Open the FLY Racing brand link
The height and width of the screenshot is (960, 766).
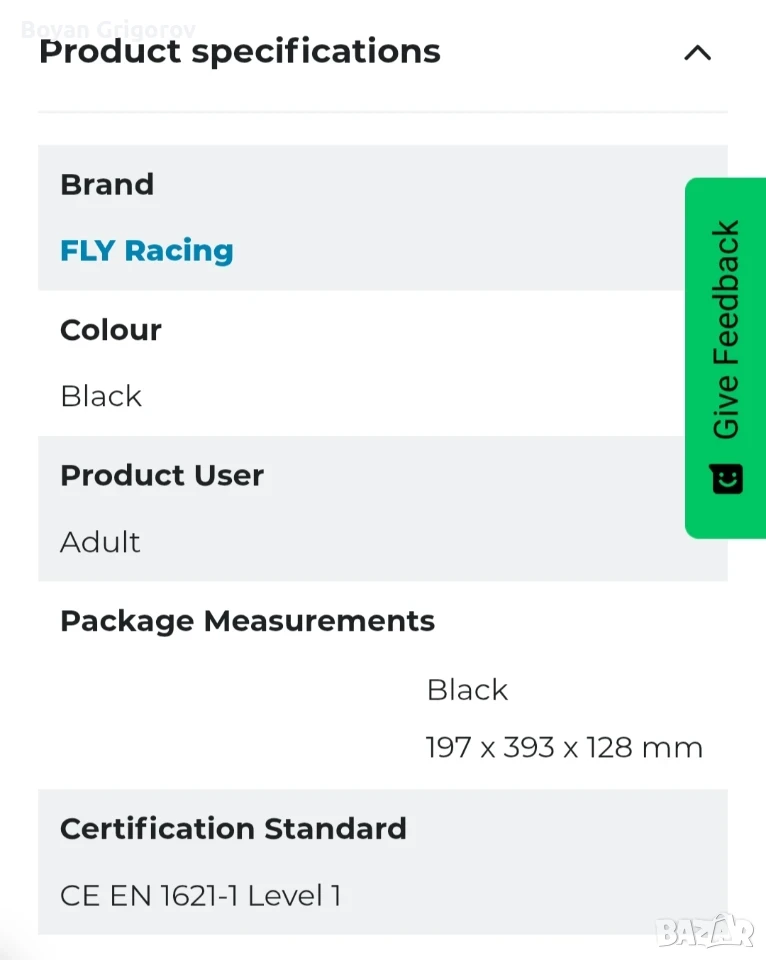(146, 250)
